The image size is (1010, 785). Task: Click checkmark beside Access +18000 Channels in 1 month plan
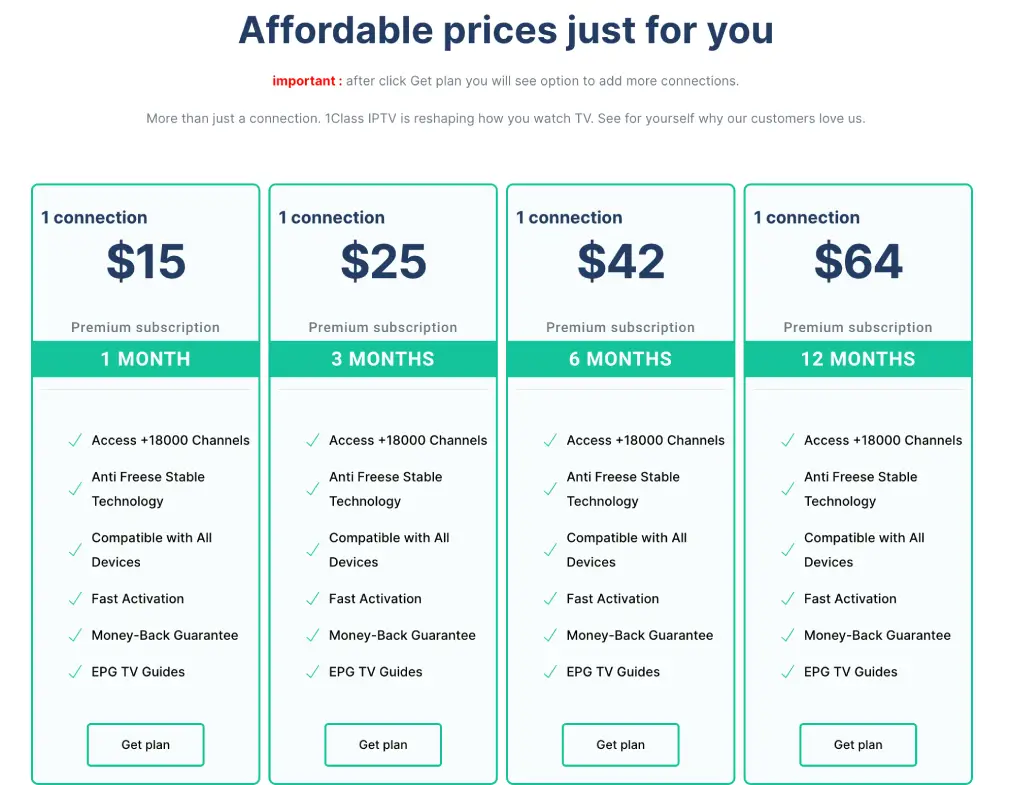pos(75,440)
